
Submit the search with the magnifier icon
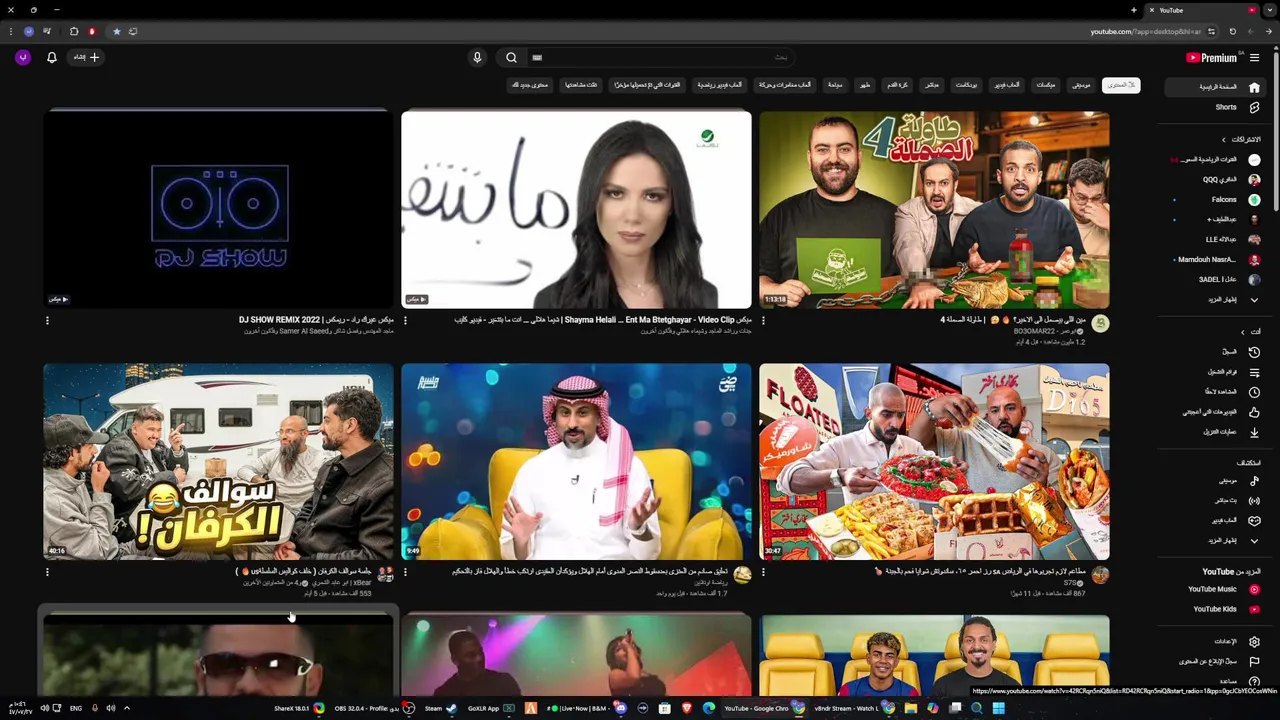click(511, 58)
